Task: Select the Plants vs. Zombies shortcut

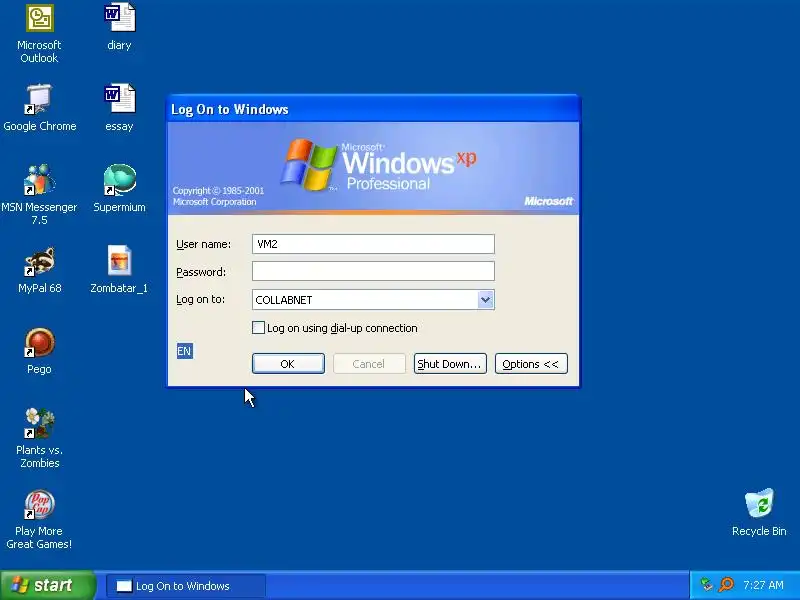Action: click(x=39, y=423)
